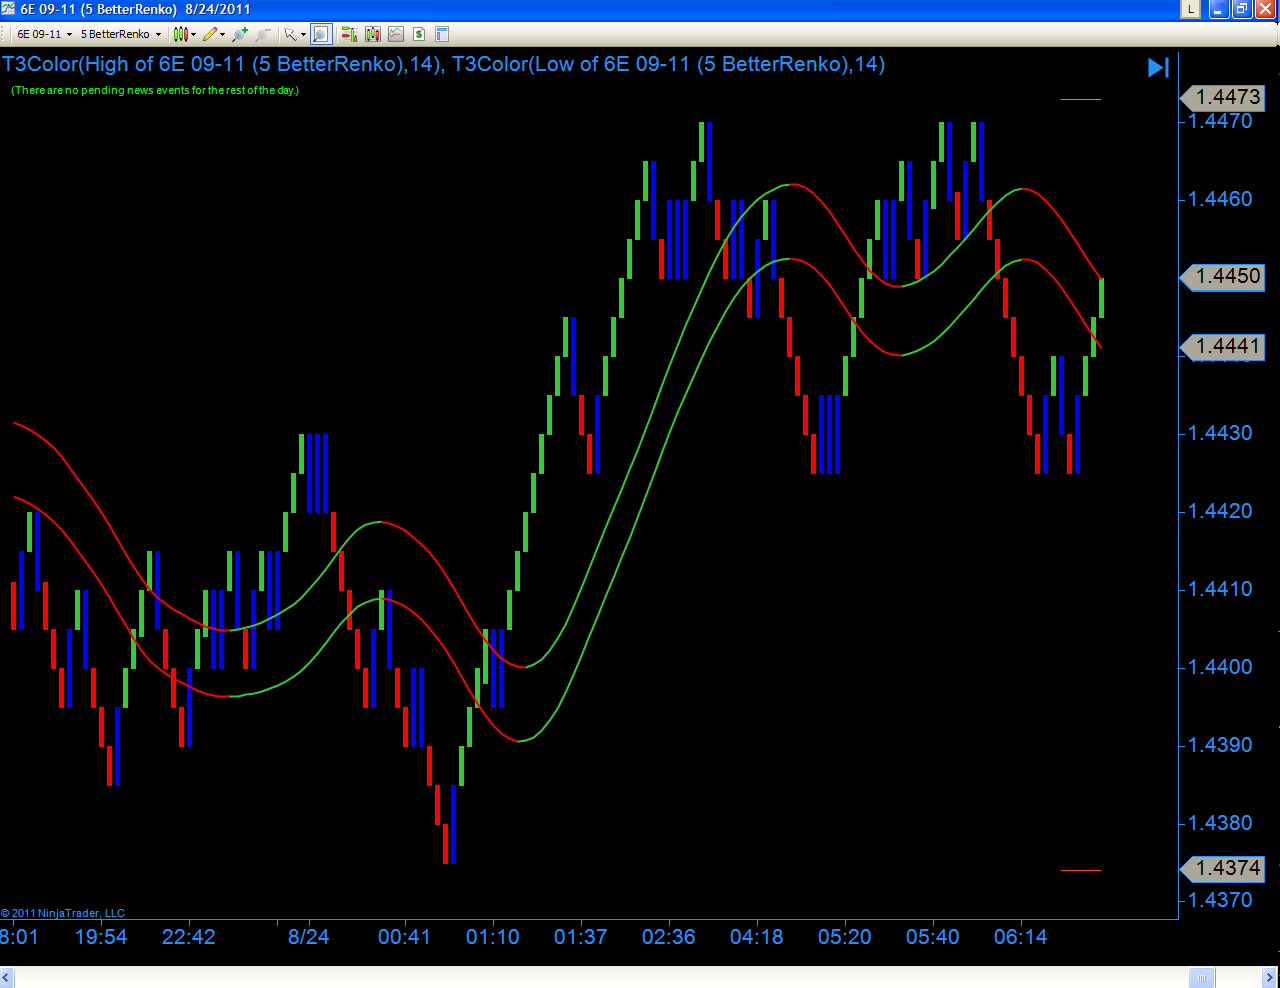Click the 1.4420 price axis label
Screen dimensions: 1280x988
1220,511
